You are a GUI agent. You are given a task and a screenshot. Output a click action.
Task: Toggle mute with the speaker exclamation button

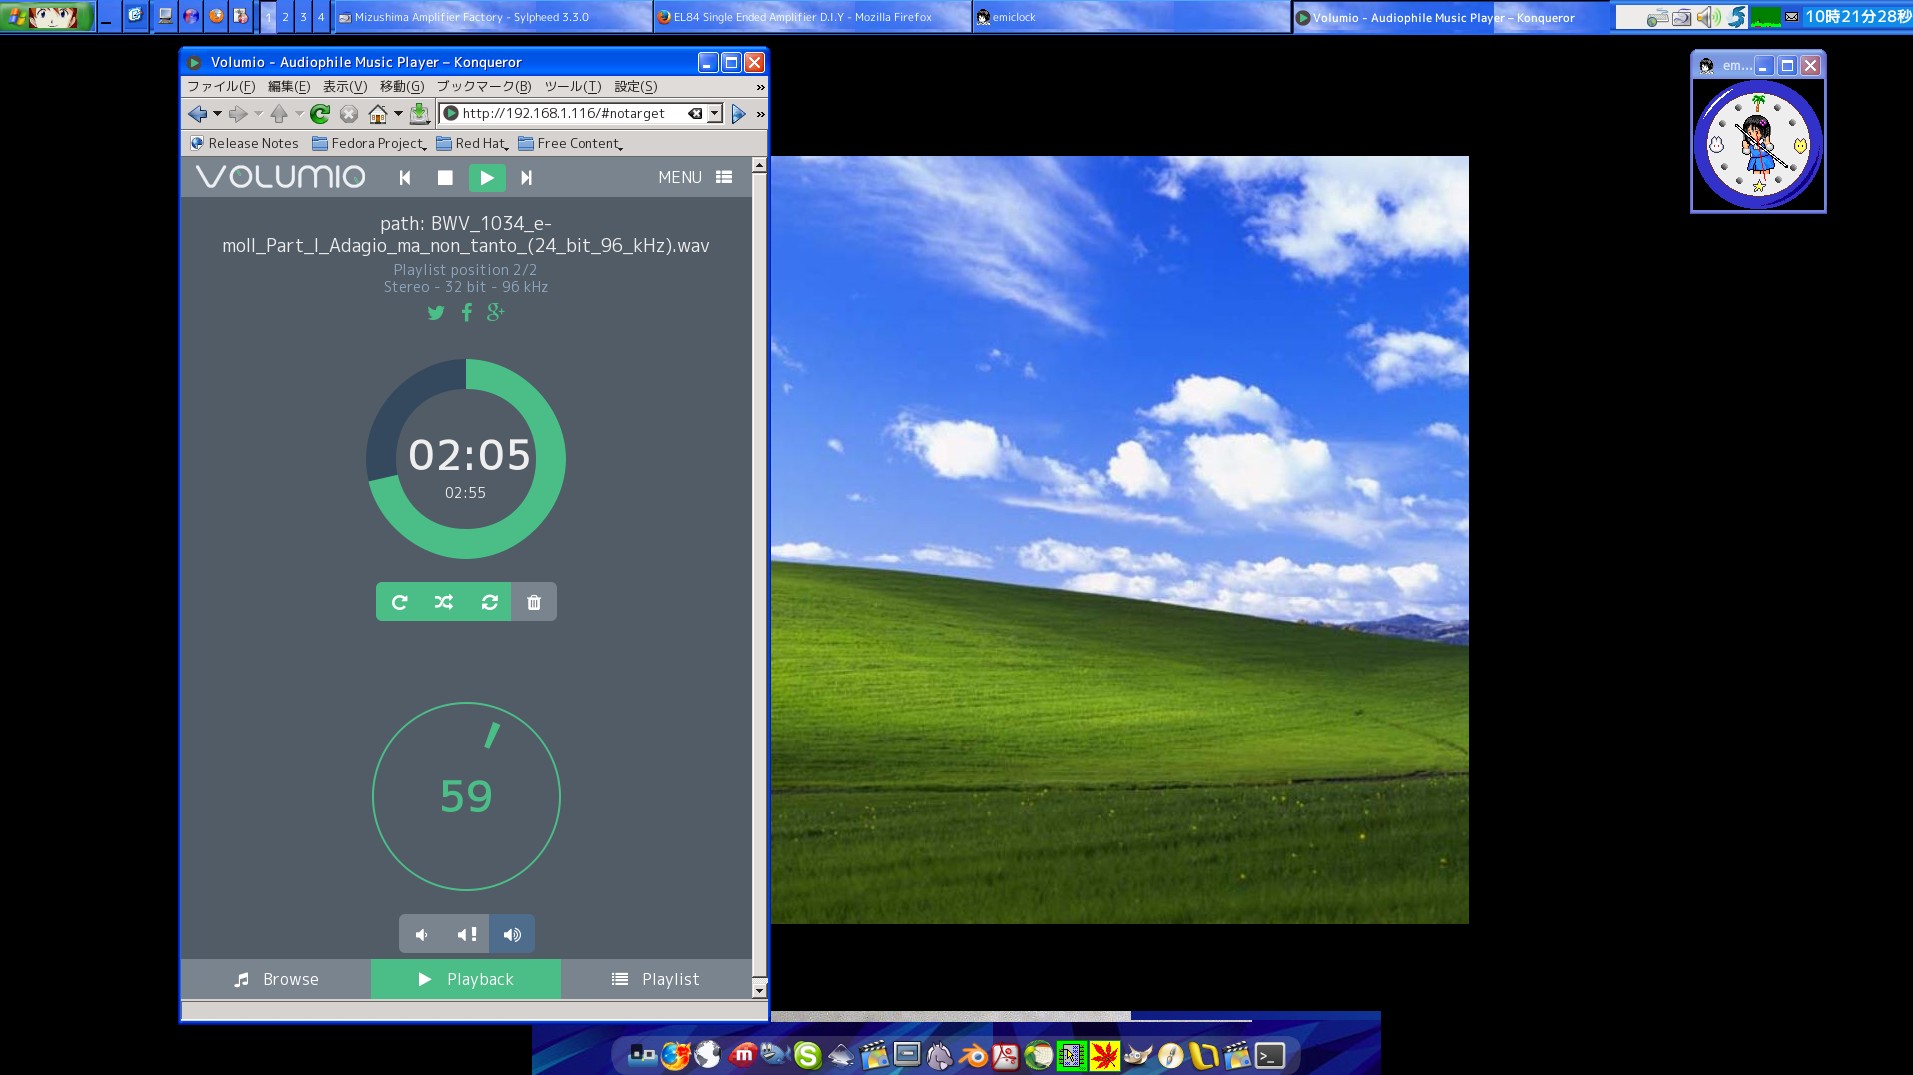point(466,934)
